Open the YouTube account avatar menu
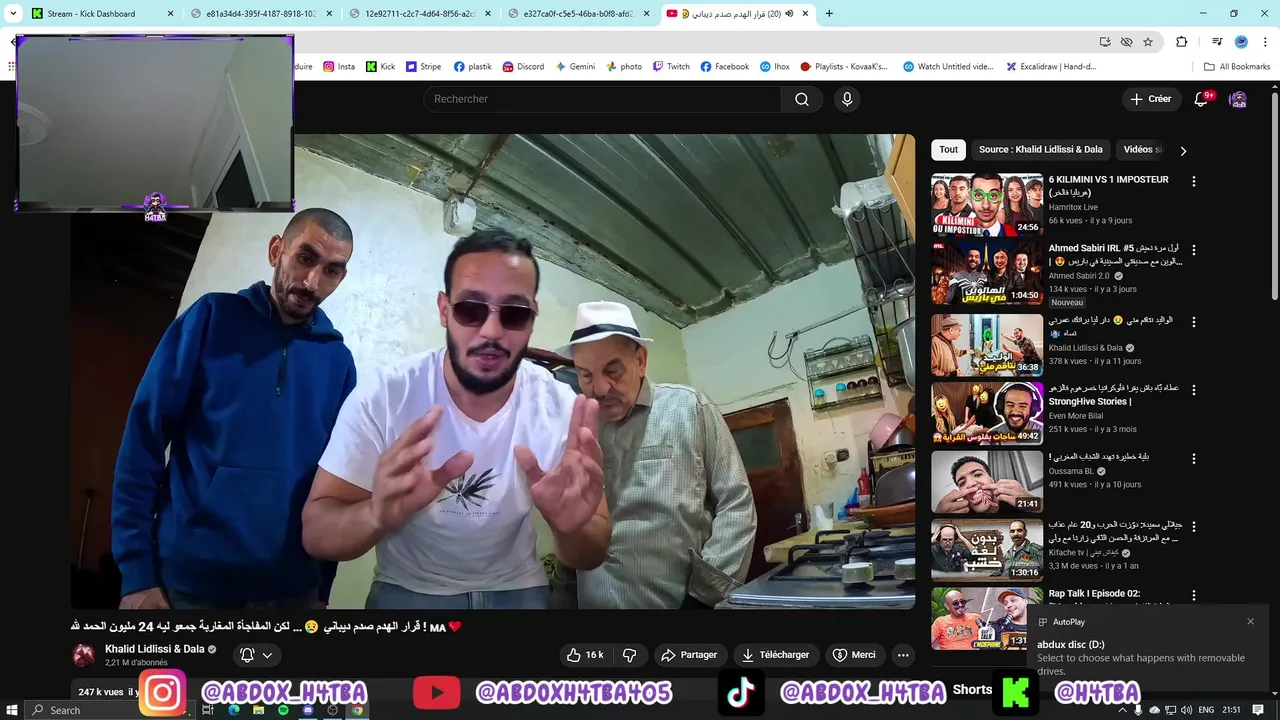This screenshot has width=1280, height=720. [x=1238, y=99]
